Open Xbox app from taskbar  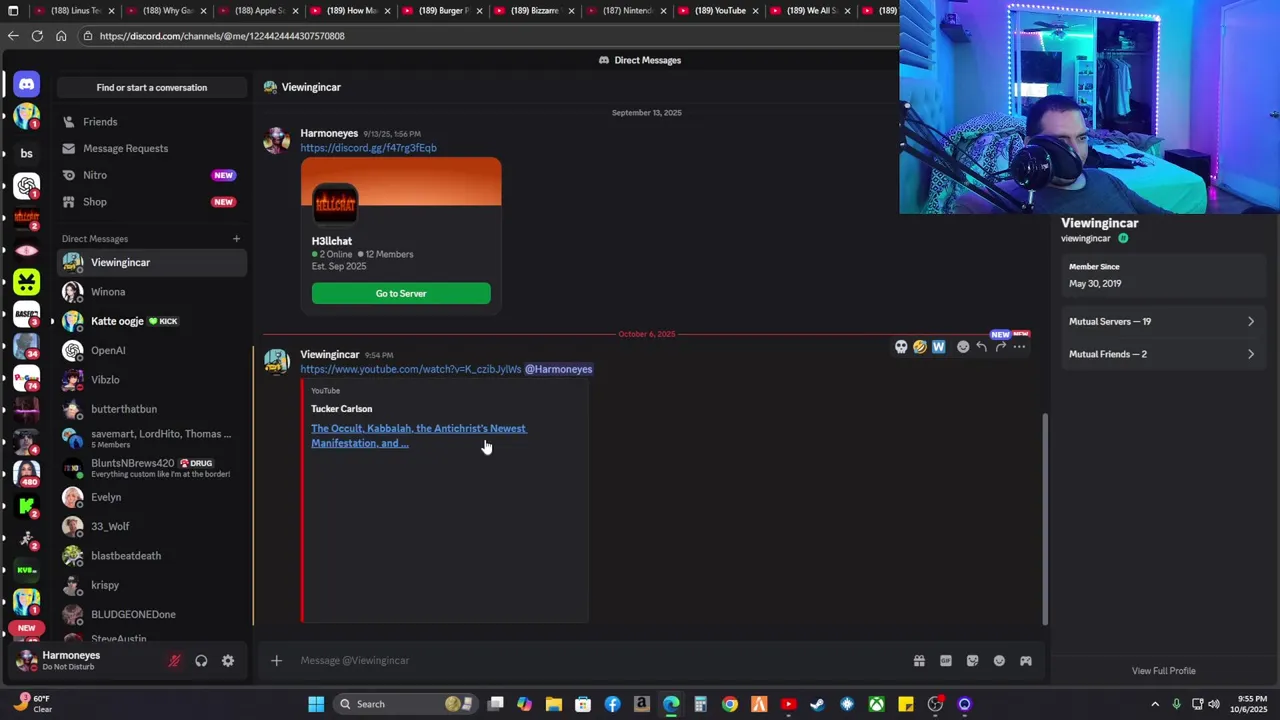(876, 704)
